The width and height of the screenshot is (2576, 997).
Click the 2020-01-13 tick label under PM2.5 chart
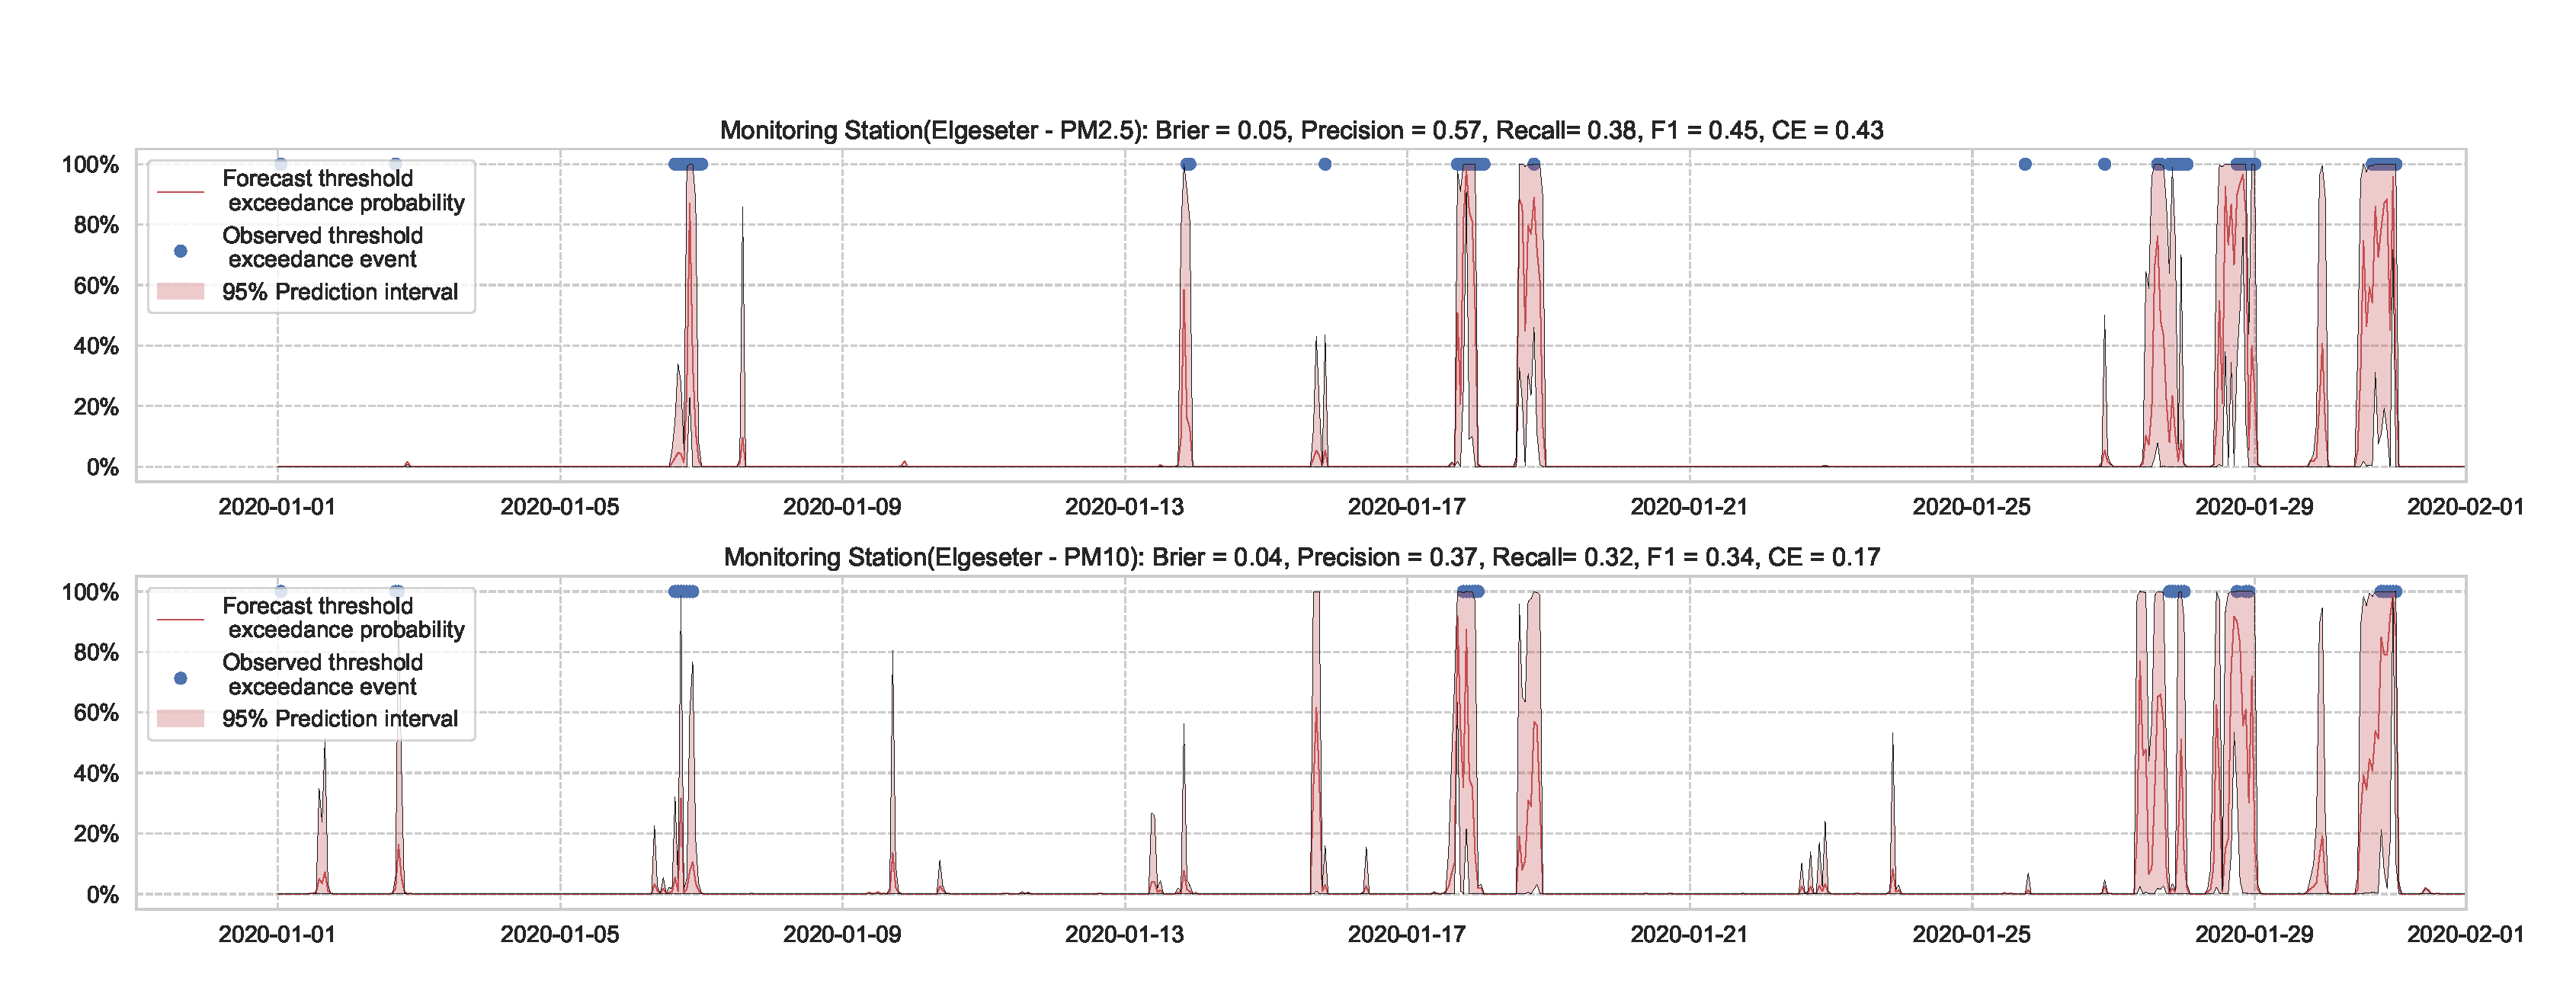tap(1124, 507)
